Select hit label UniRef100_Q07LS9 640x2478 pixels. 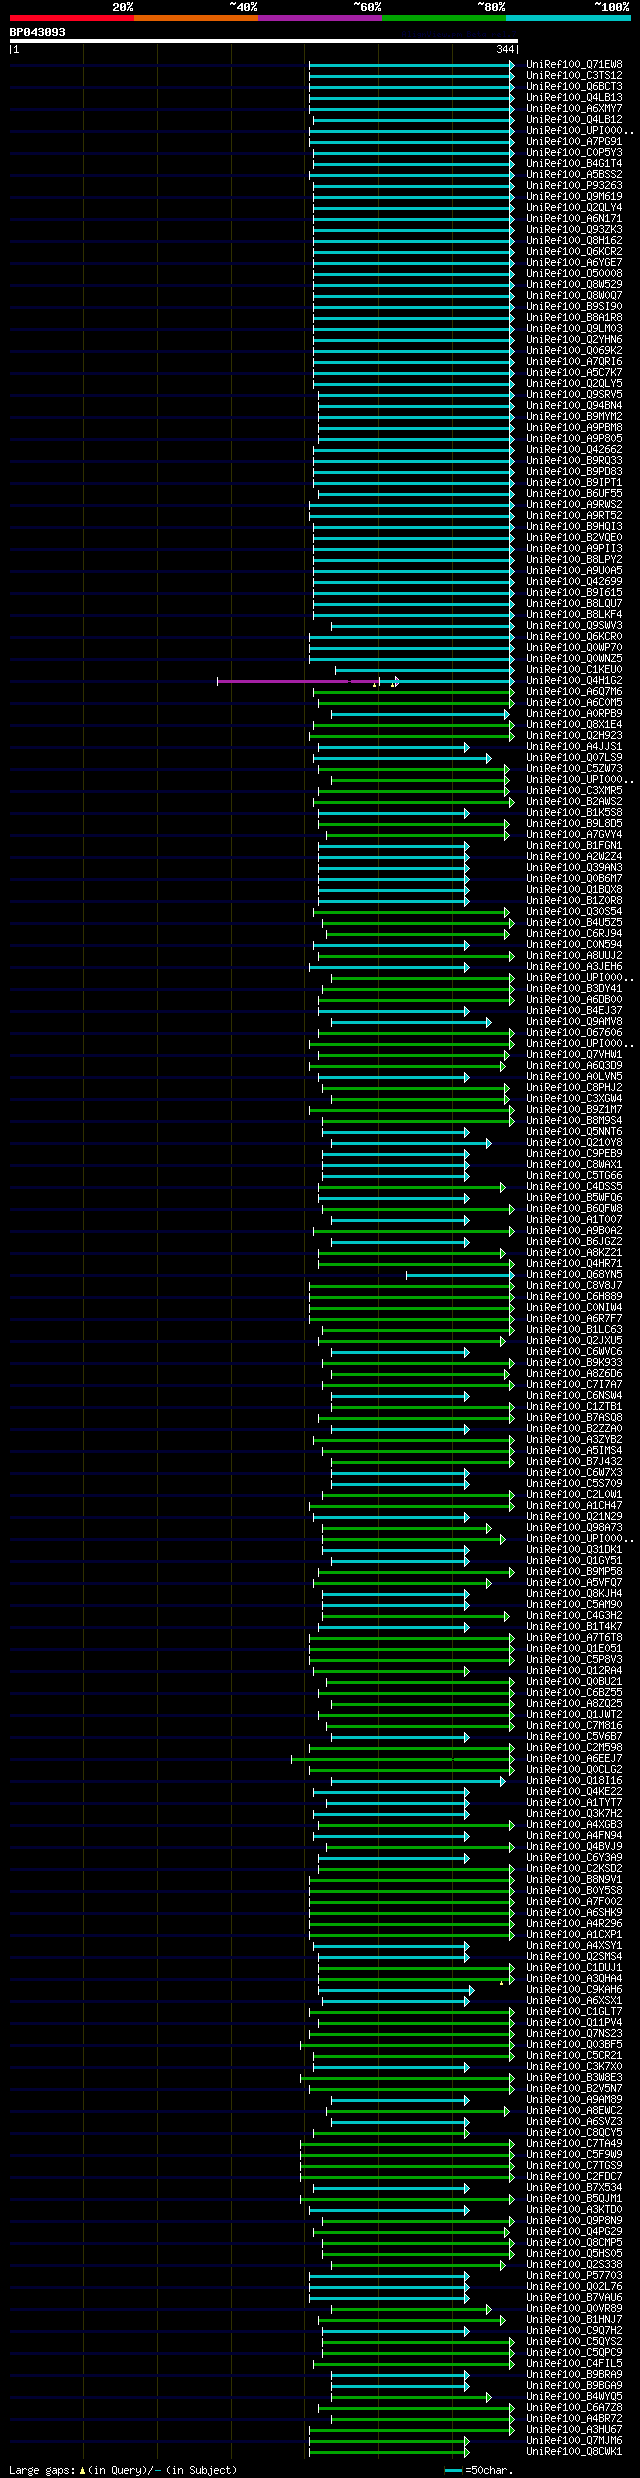coord(574,758)
